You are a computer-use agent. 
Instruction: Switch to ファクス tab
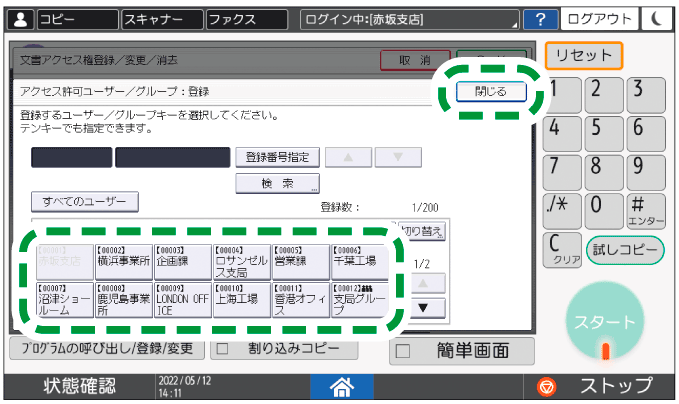click(247, 19)
